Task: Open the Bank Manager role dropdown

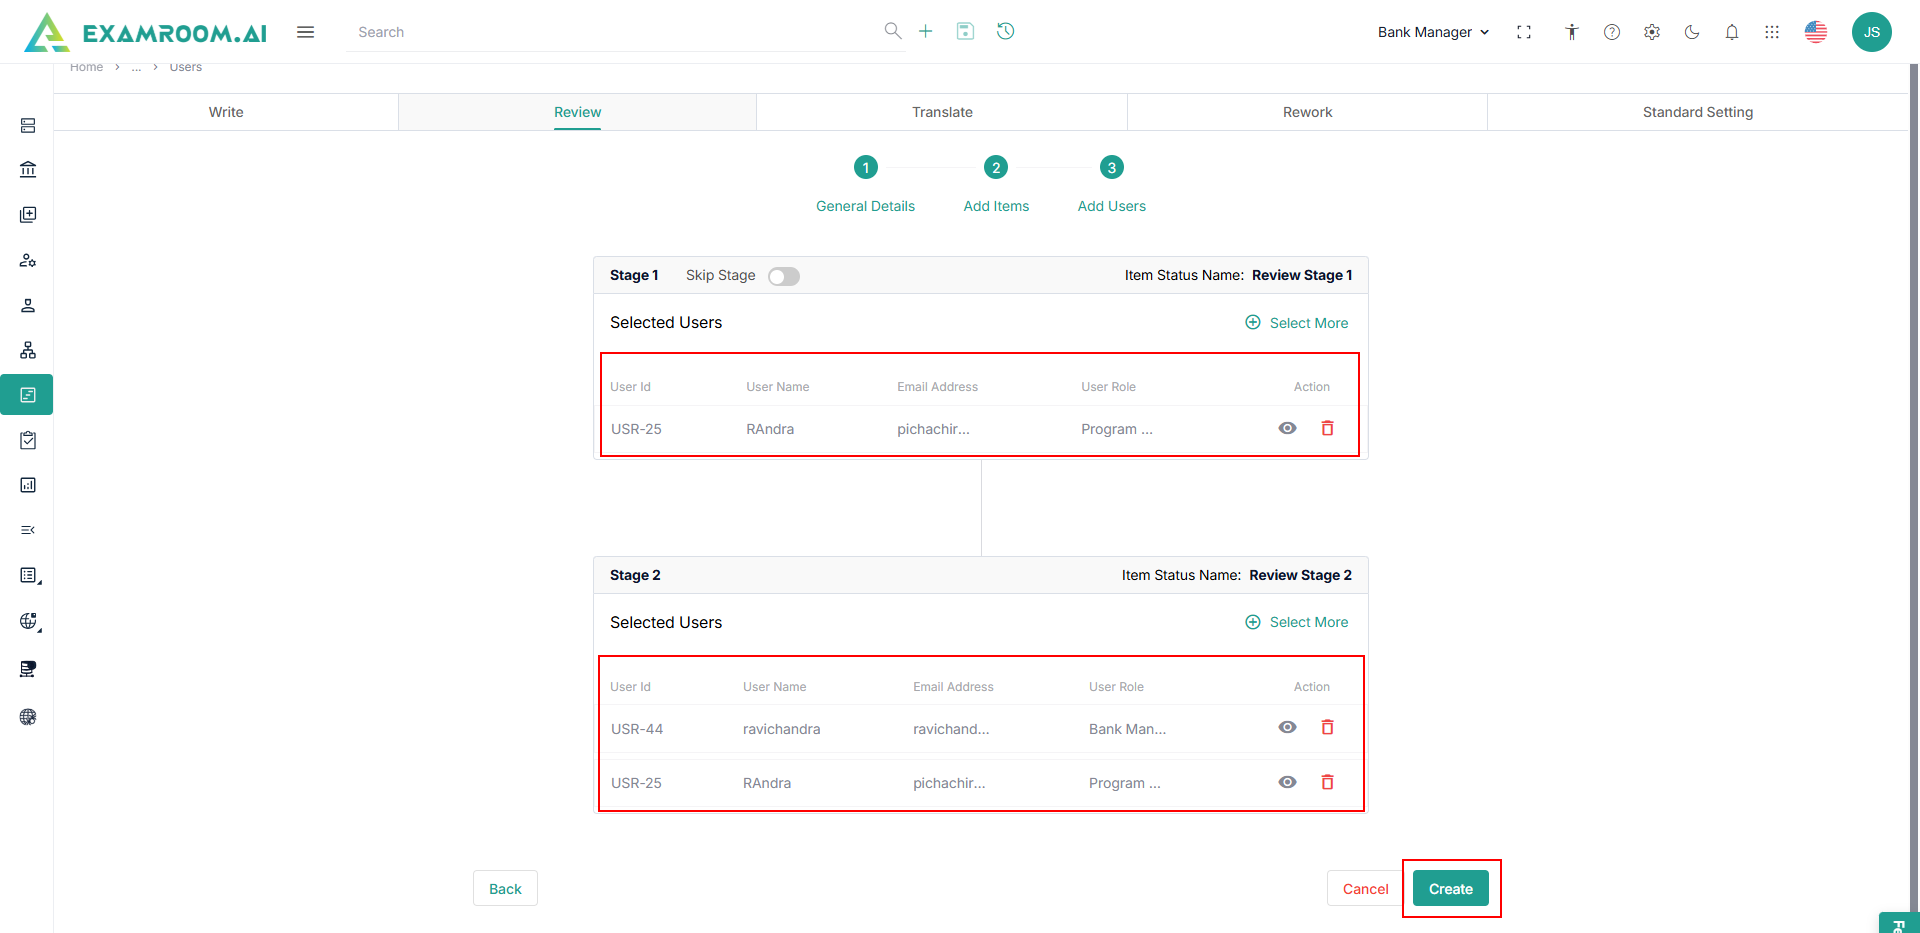Action: tap(1433, 32)
